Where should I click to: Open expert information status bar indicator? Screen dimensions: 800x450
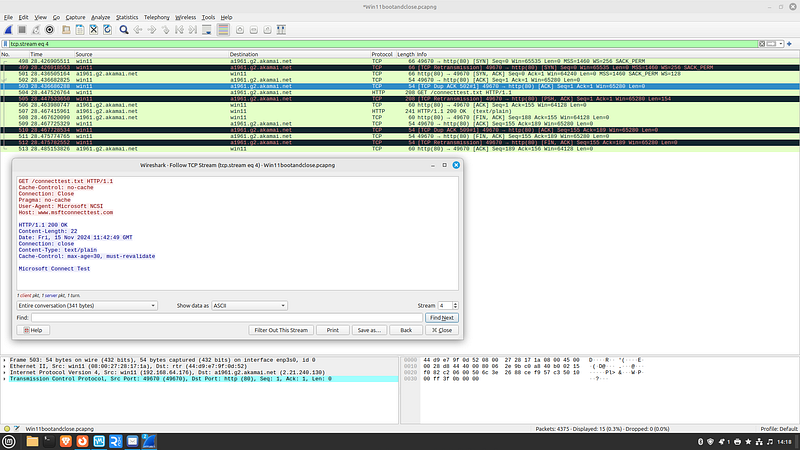[x=7, y=429]
